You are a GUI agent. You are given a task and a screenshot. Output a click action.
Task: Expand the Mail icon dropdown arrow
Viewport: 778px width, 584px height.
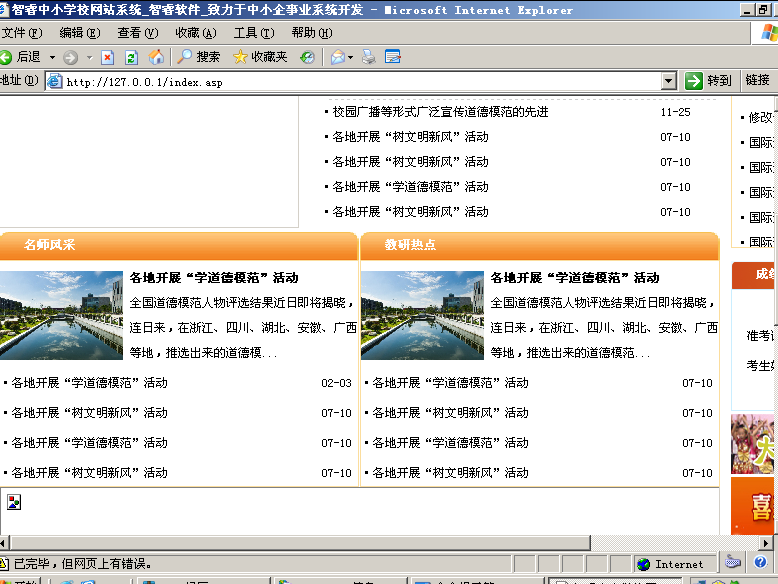(x=350, y=58)
